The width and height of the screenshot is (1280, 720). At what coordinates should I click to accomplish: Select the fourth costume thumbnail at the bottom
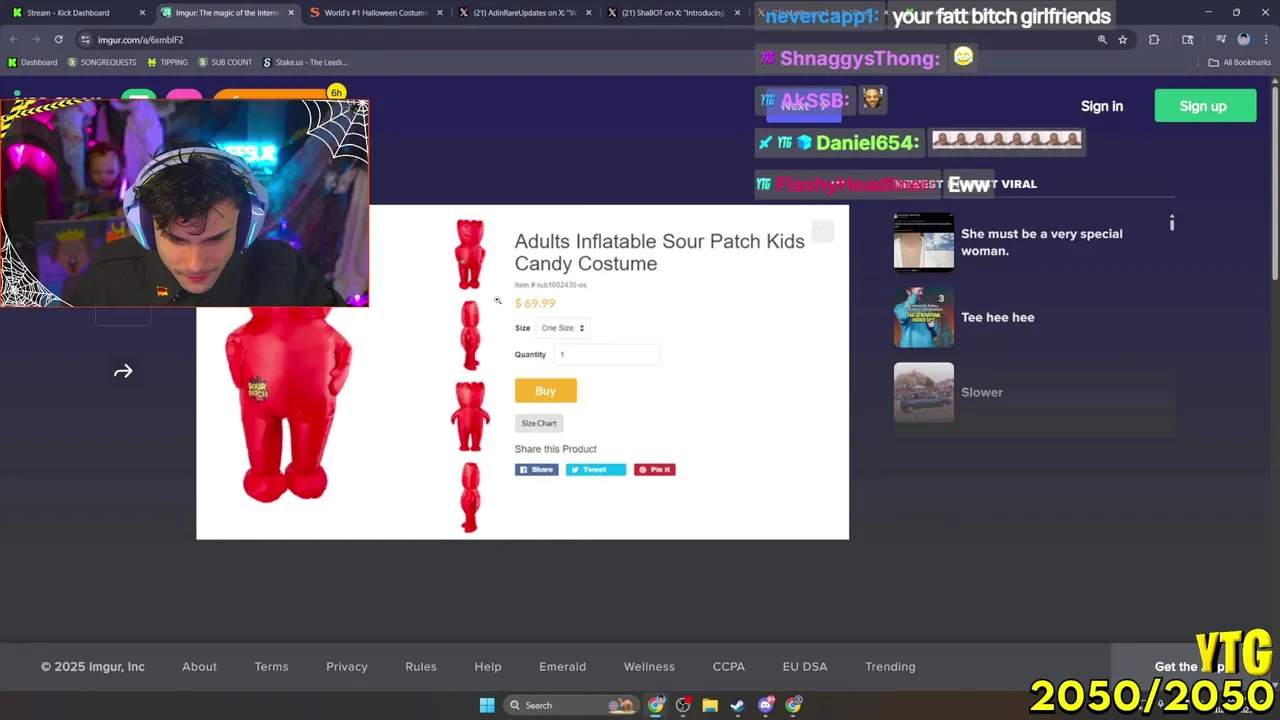point(470,497)
